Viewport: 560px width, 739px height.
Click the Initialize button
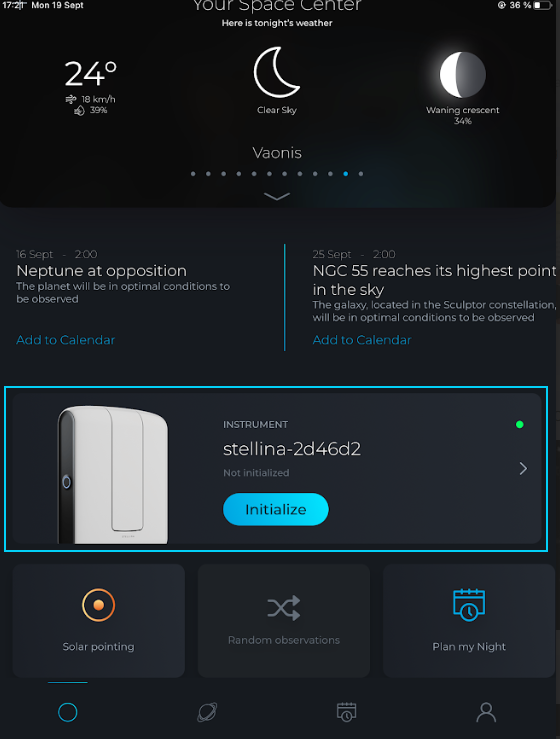[x=276, y=509]
